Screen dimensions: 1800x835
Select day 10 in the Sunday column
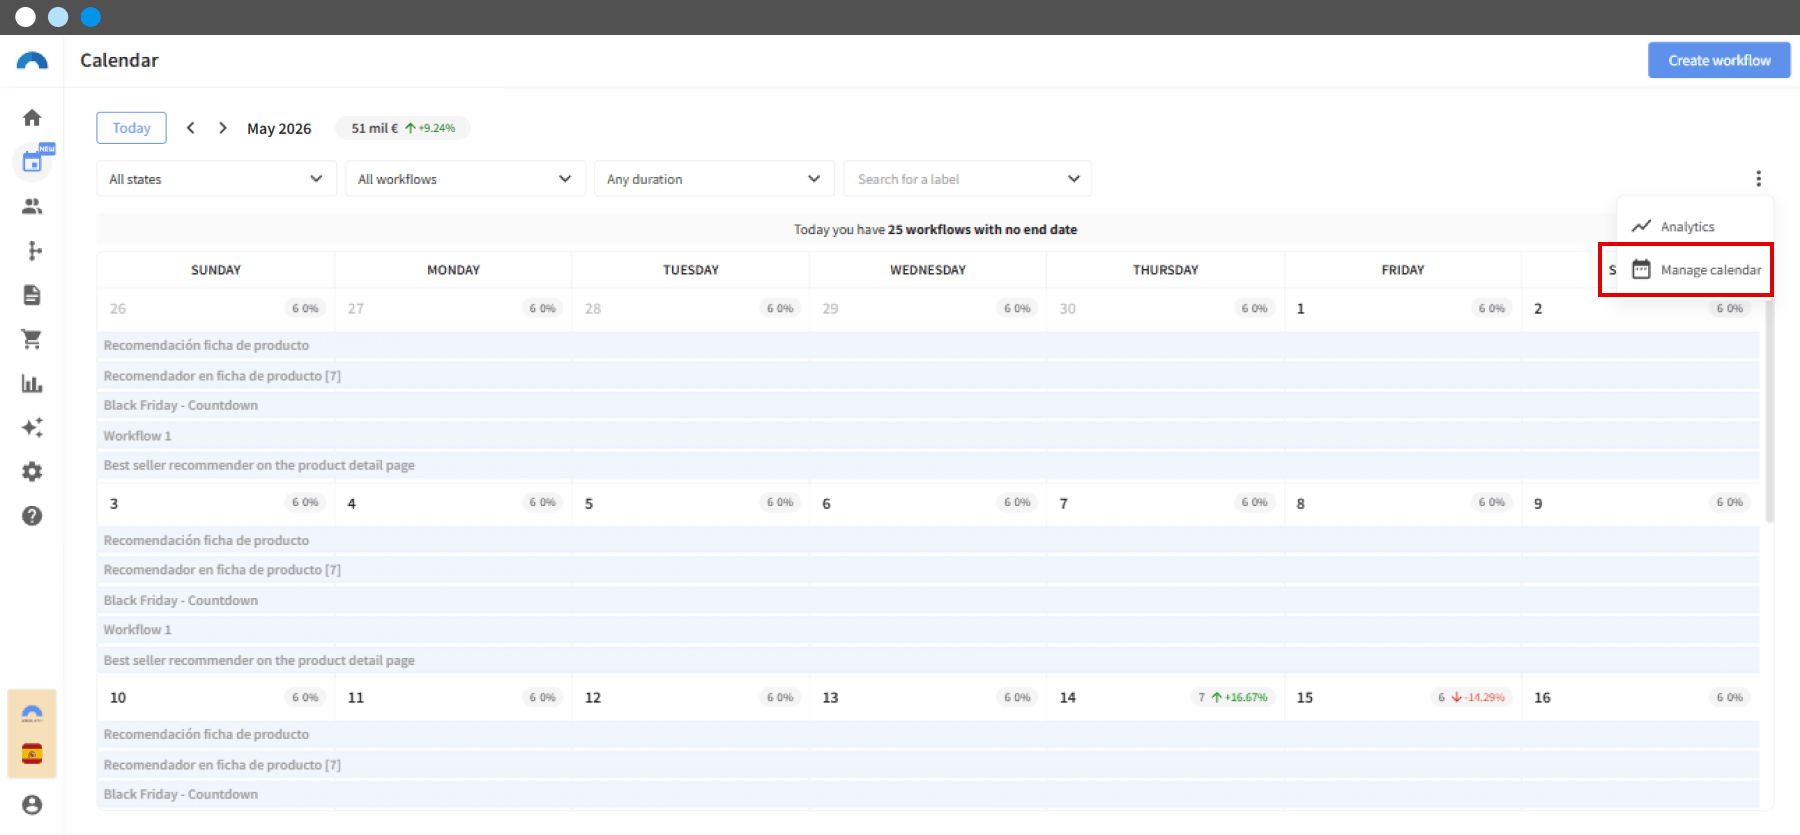tap(118, 697)
